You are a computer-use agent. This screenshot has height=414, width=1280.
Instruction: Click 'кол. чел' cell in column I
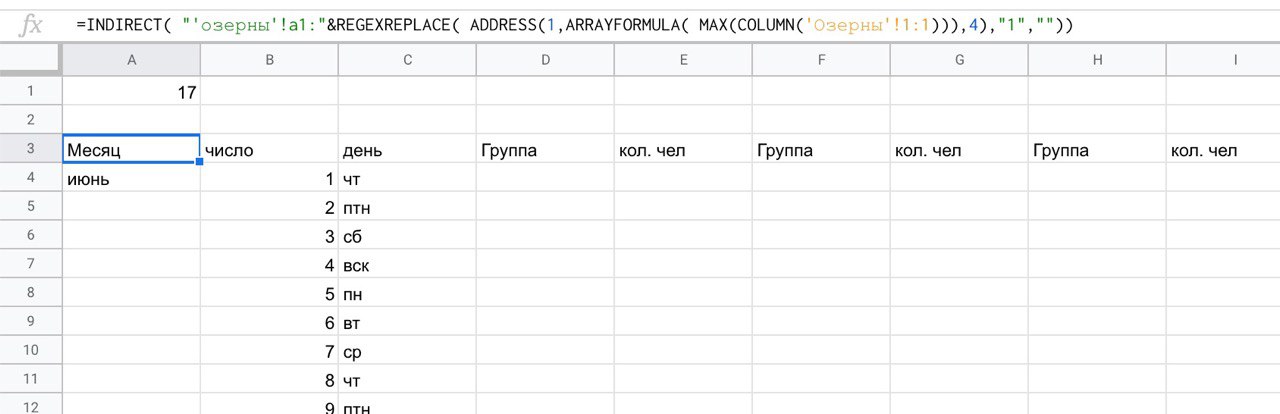[x=1223, y=149]
